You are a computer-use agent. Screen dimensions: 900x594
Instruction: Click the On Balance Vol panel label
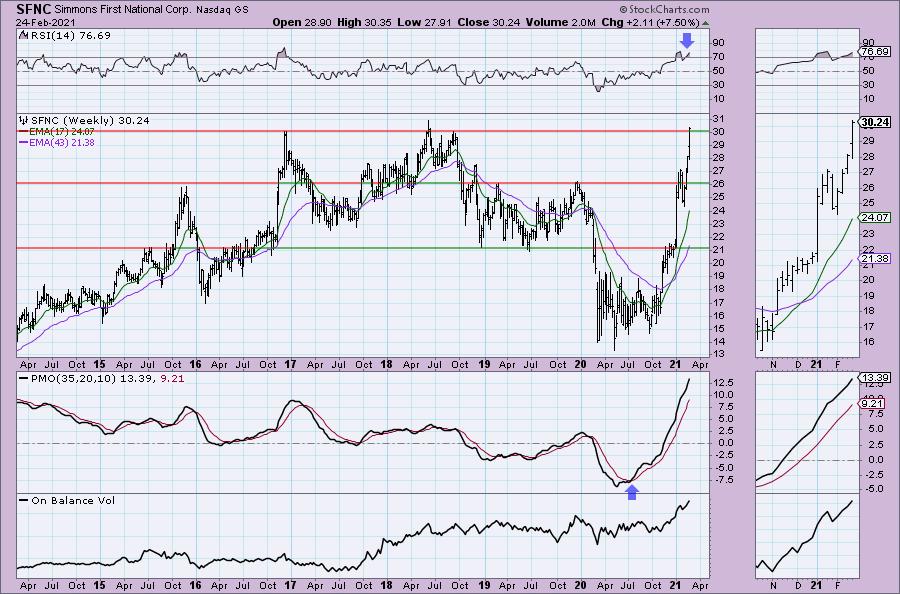pos(73,500)
